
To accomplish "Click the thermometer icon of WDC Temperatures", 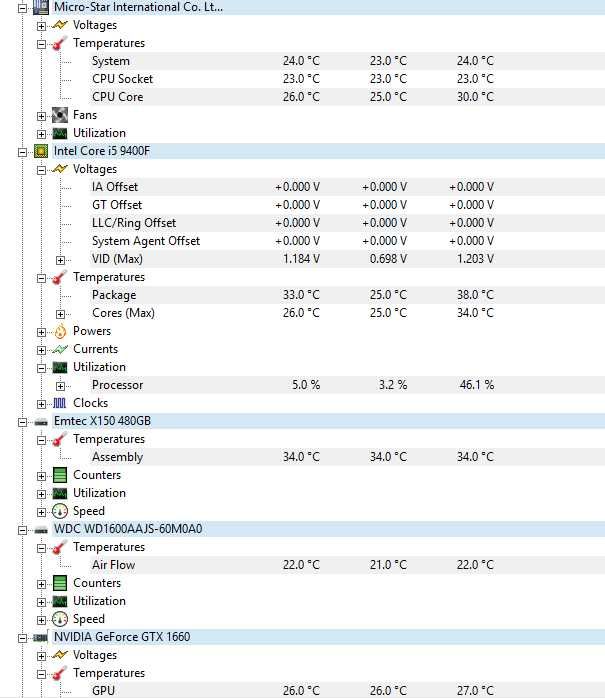I will pyautogui.click(x=60, y=547).
